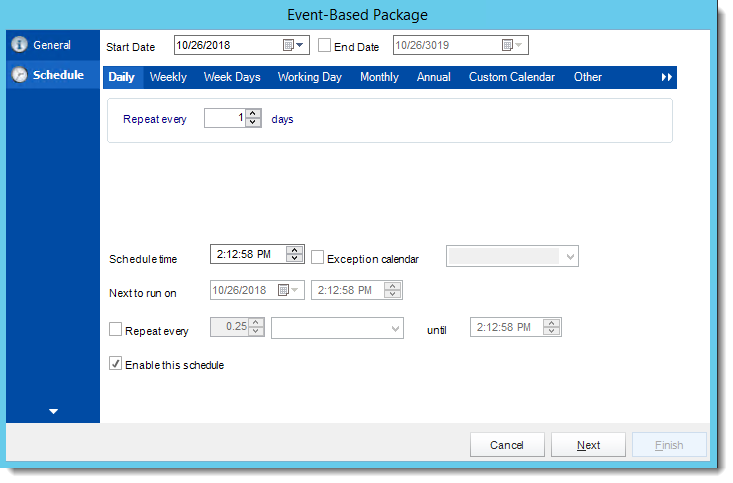Increase repeat every days value
Viewport: 733px width, 483px height.
[253, 114]
